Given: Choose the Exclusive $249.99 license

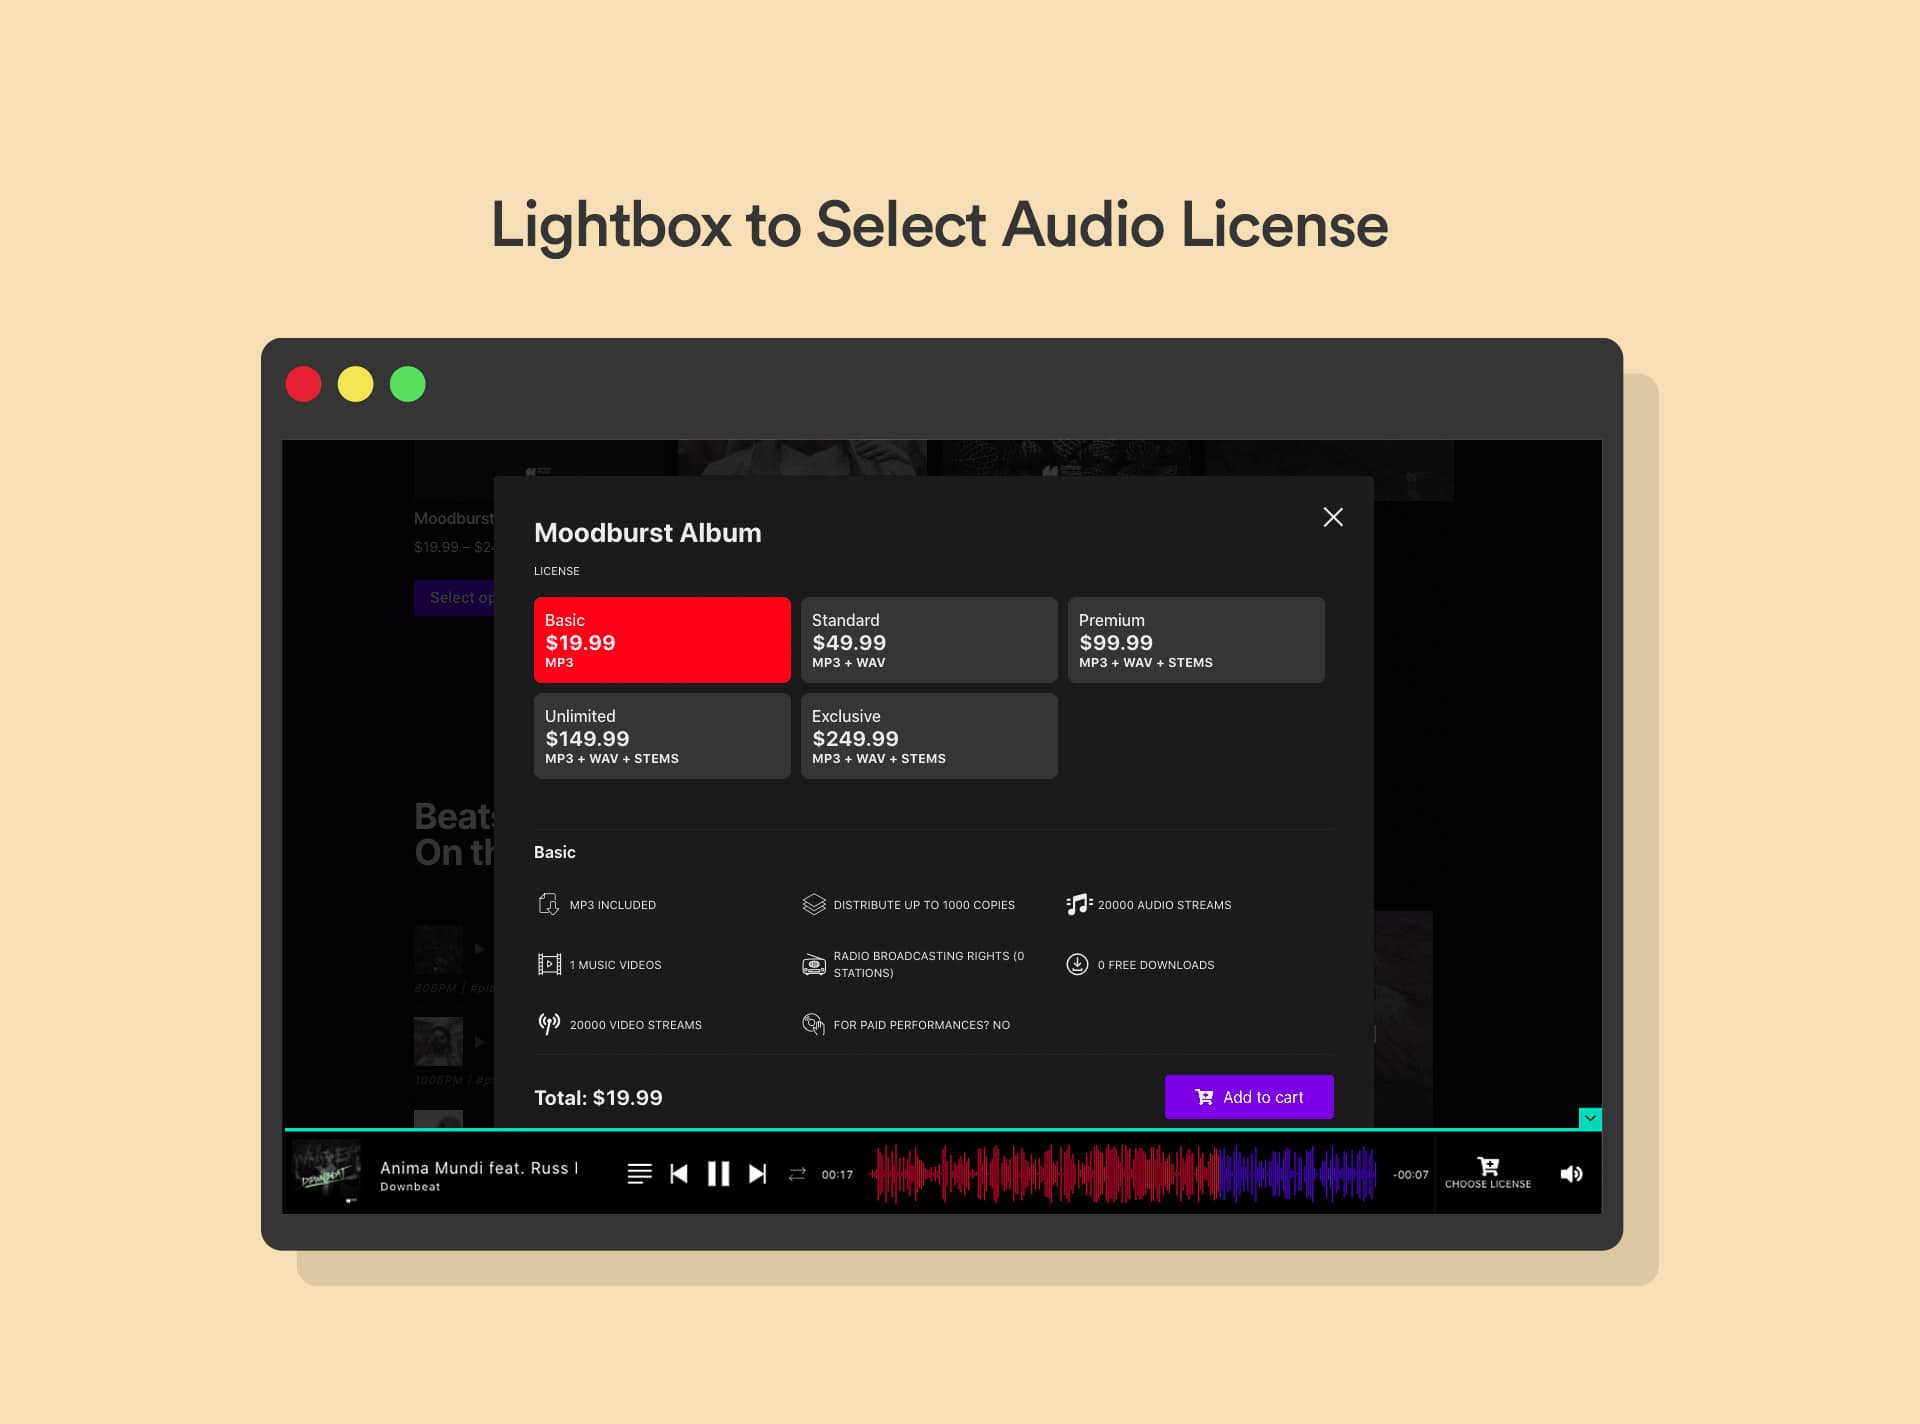Looking at the screenshot, I should pyautogui.click(x=929, y=736).
